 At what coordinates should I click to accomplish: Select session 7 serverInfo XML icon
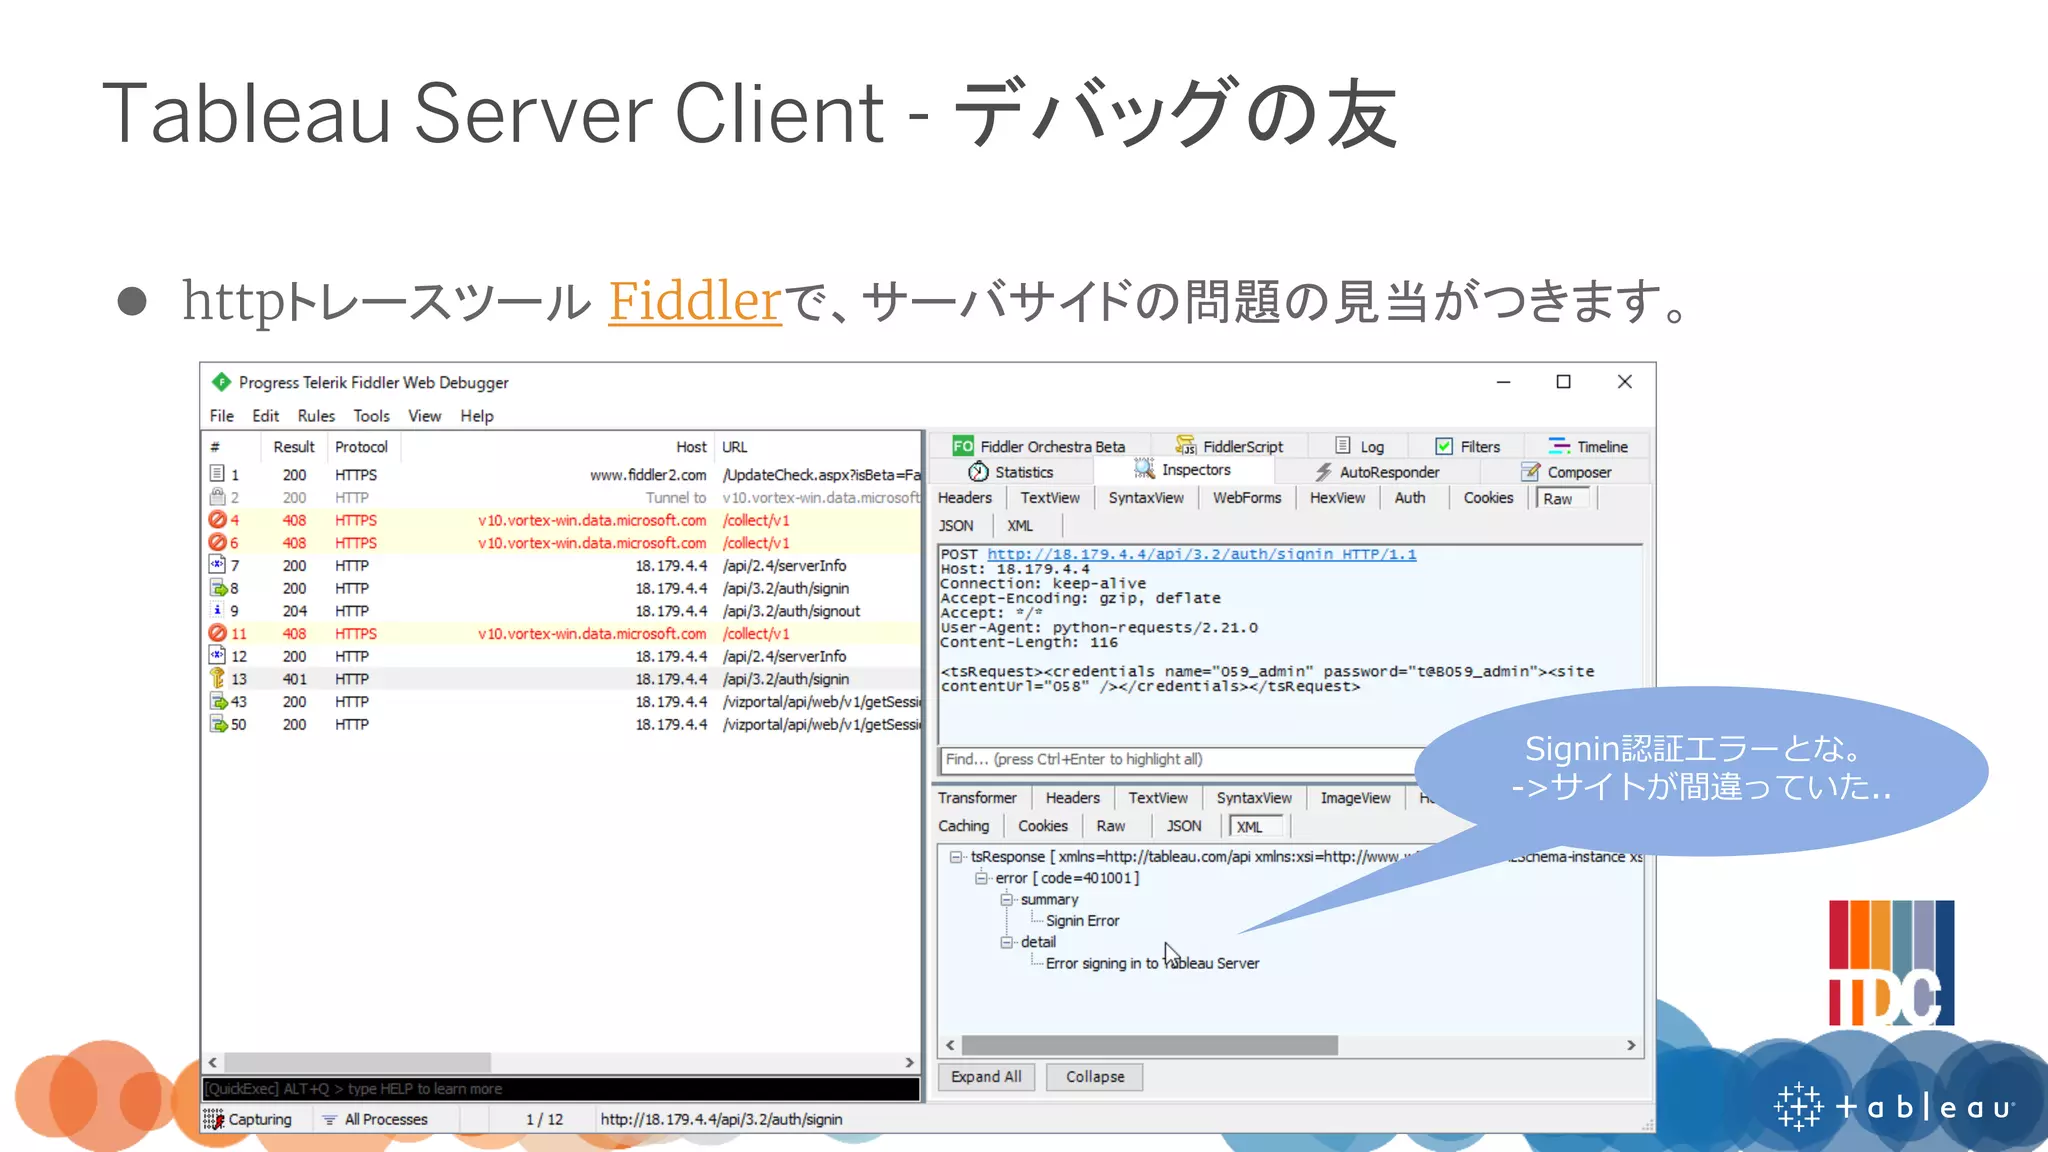(217, 565)
